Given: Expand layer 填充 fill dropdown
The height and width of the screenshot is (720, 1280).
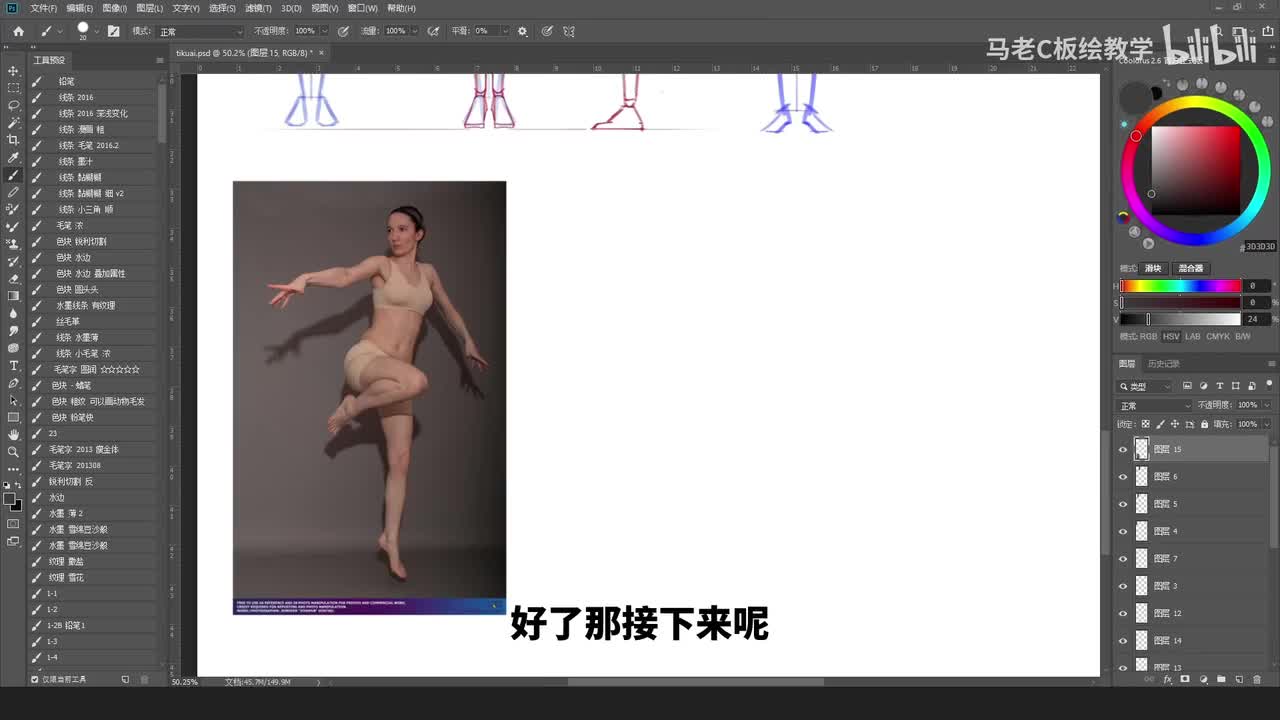Looking at the screenshot, I should (1267, 424).
